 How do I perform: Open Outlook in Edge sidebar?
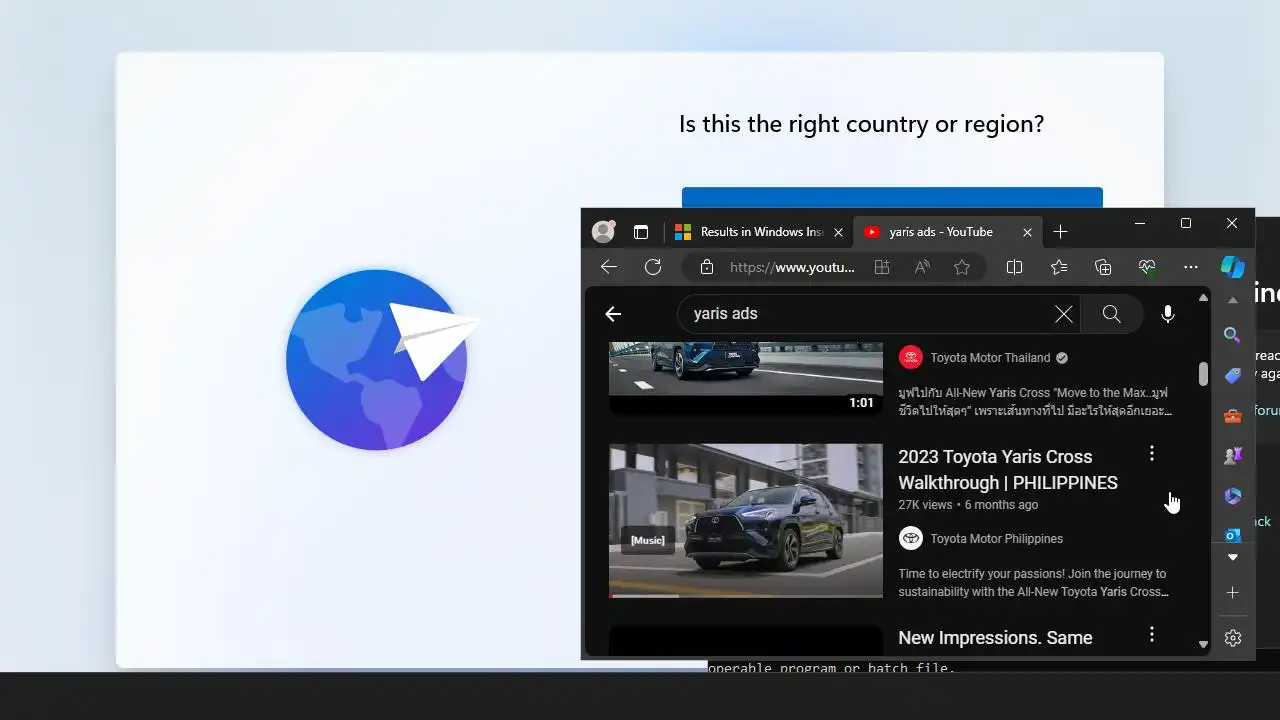coord(1233,535)
